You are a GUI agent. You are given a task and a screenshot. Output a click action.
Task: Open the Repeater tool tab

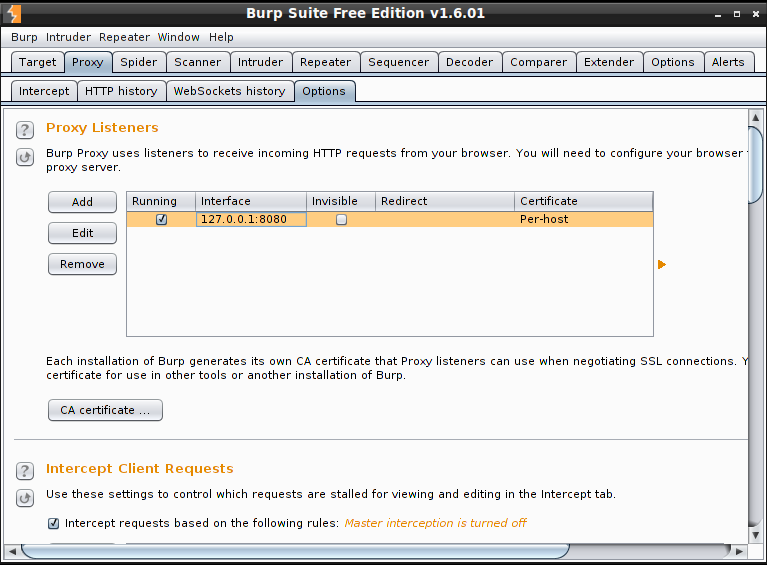(x=326, y=62)
